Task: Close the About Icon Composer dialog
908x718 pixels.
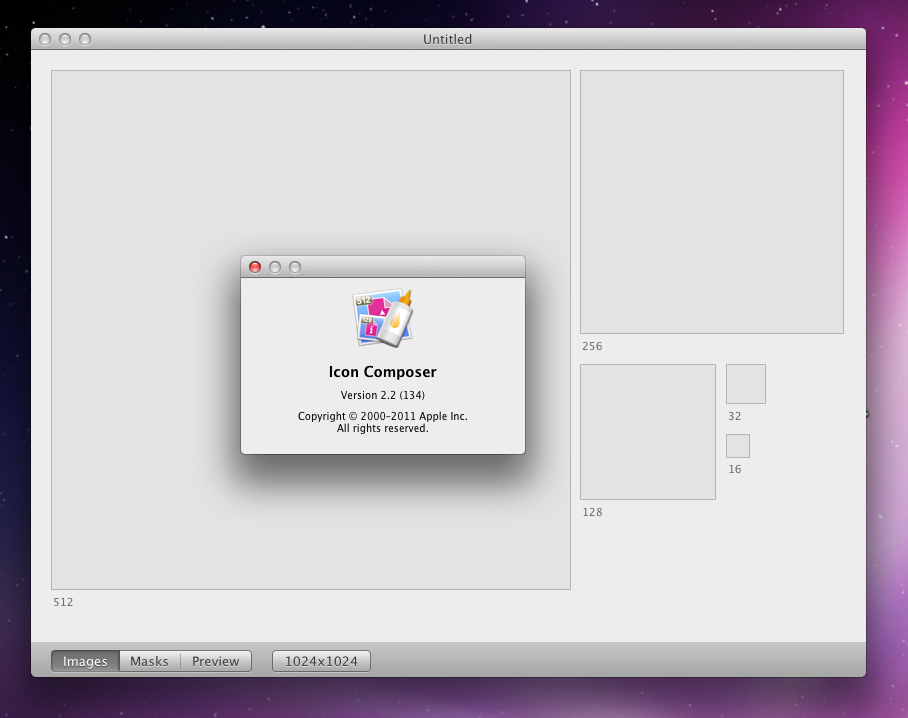Action: coord(255,267)
